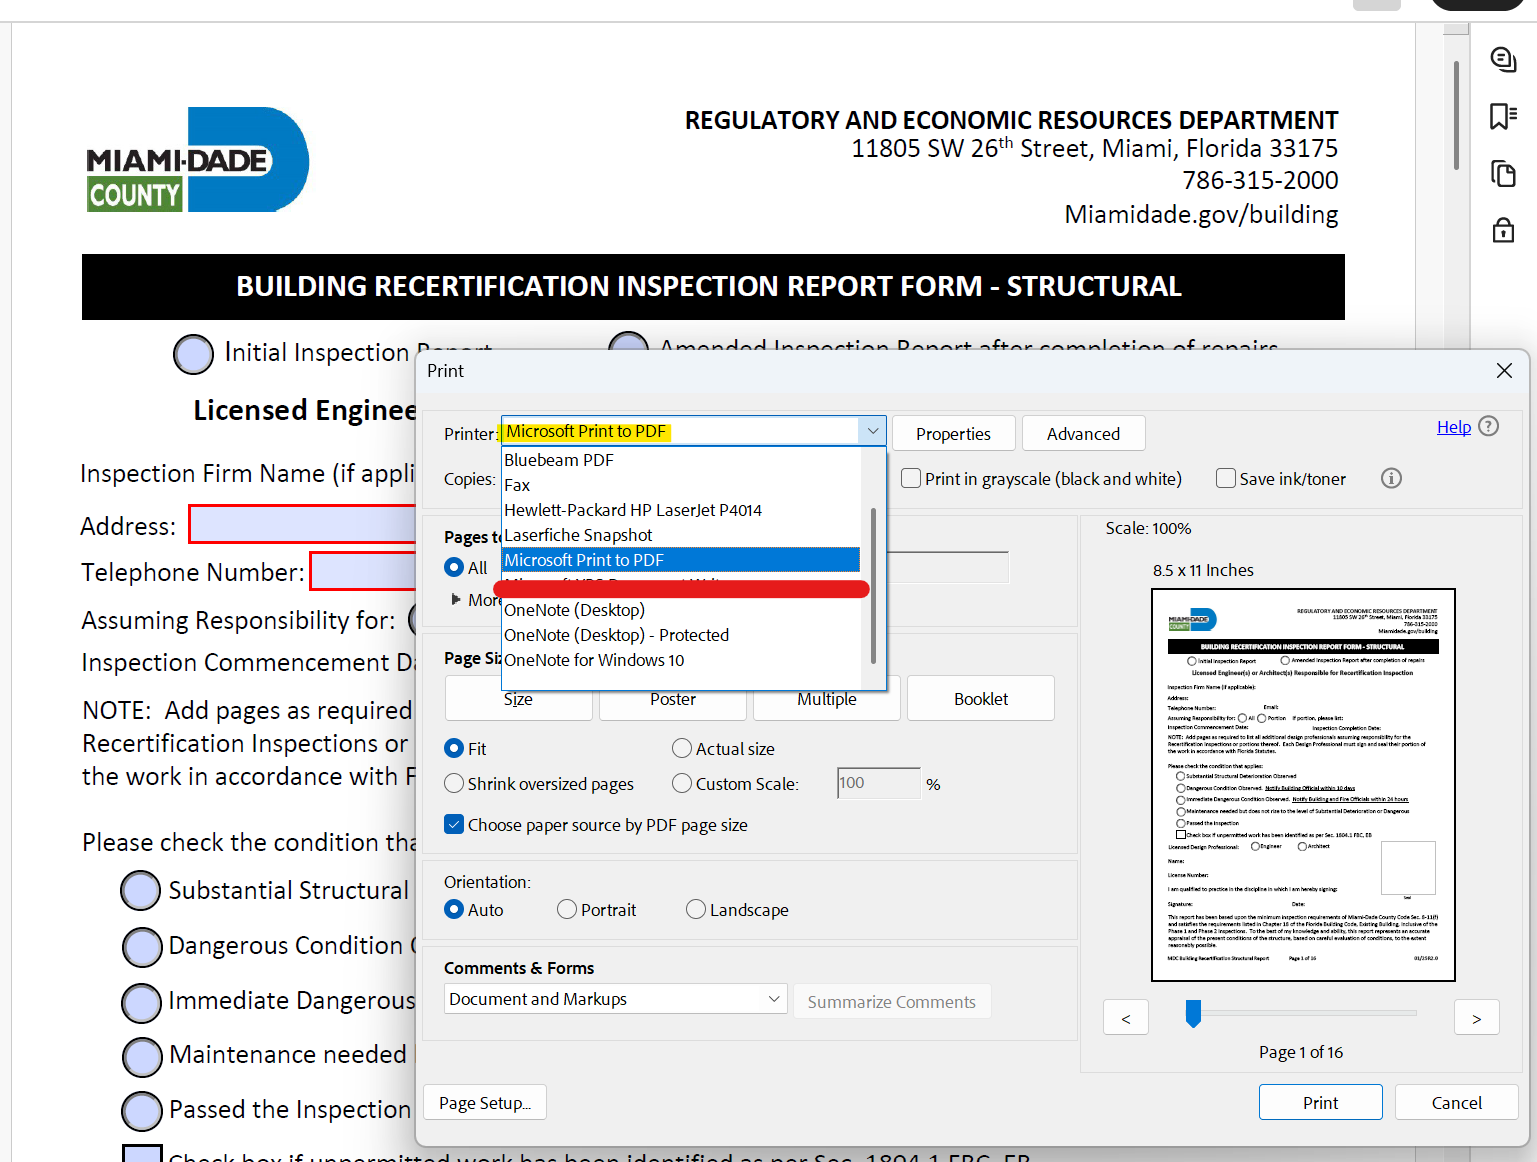Click the Print button
Viewport: 1537px width, 1162px height.
1320,1102
